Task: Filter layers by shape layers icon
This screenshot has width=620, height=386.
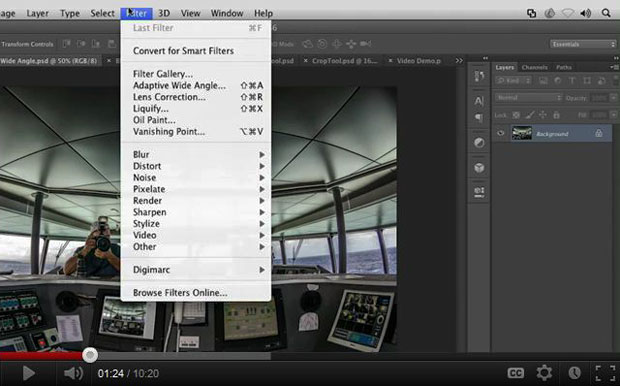Action: pos(587,81)
